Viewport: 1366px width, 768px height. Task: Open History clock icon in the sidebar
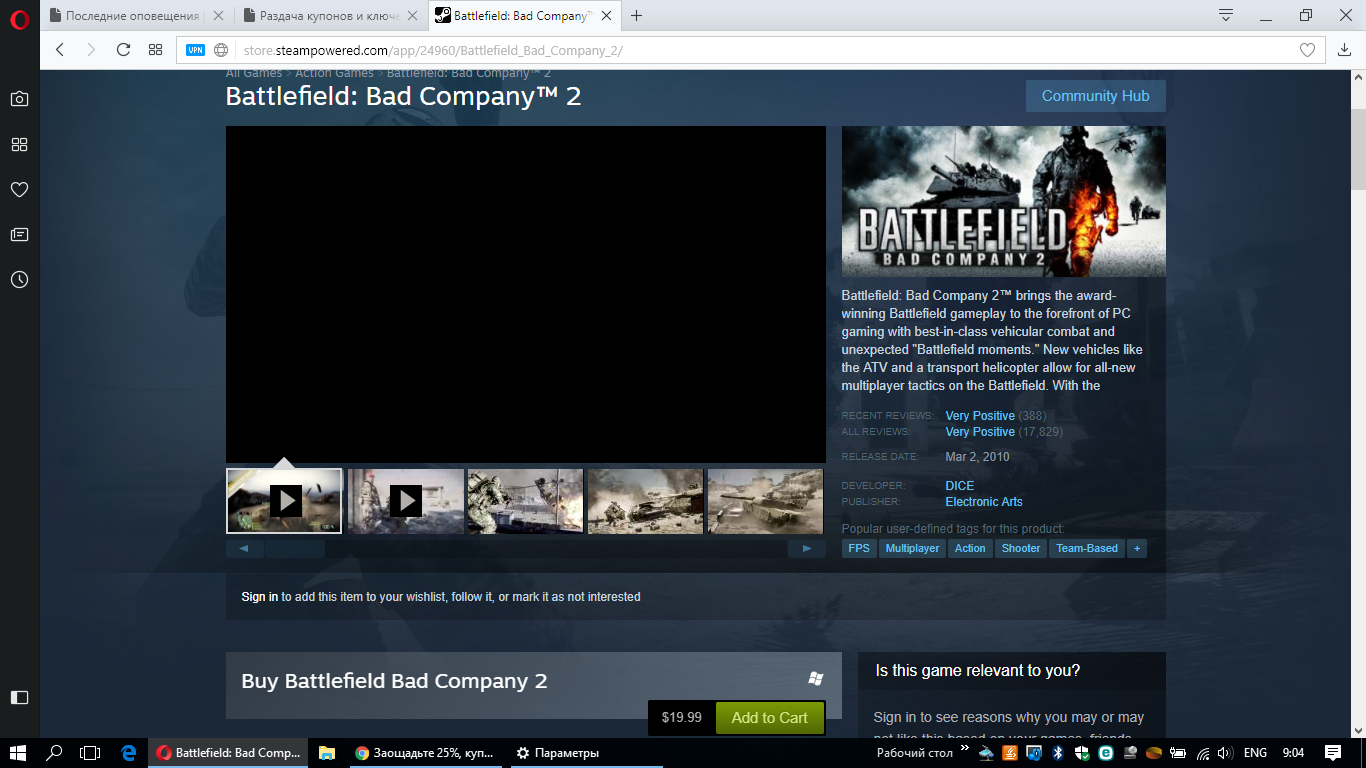(19, 280)
